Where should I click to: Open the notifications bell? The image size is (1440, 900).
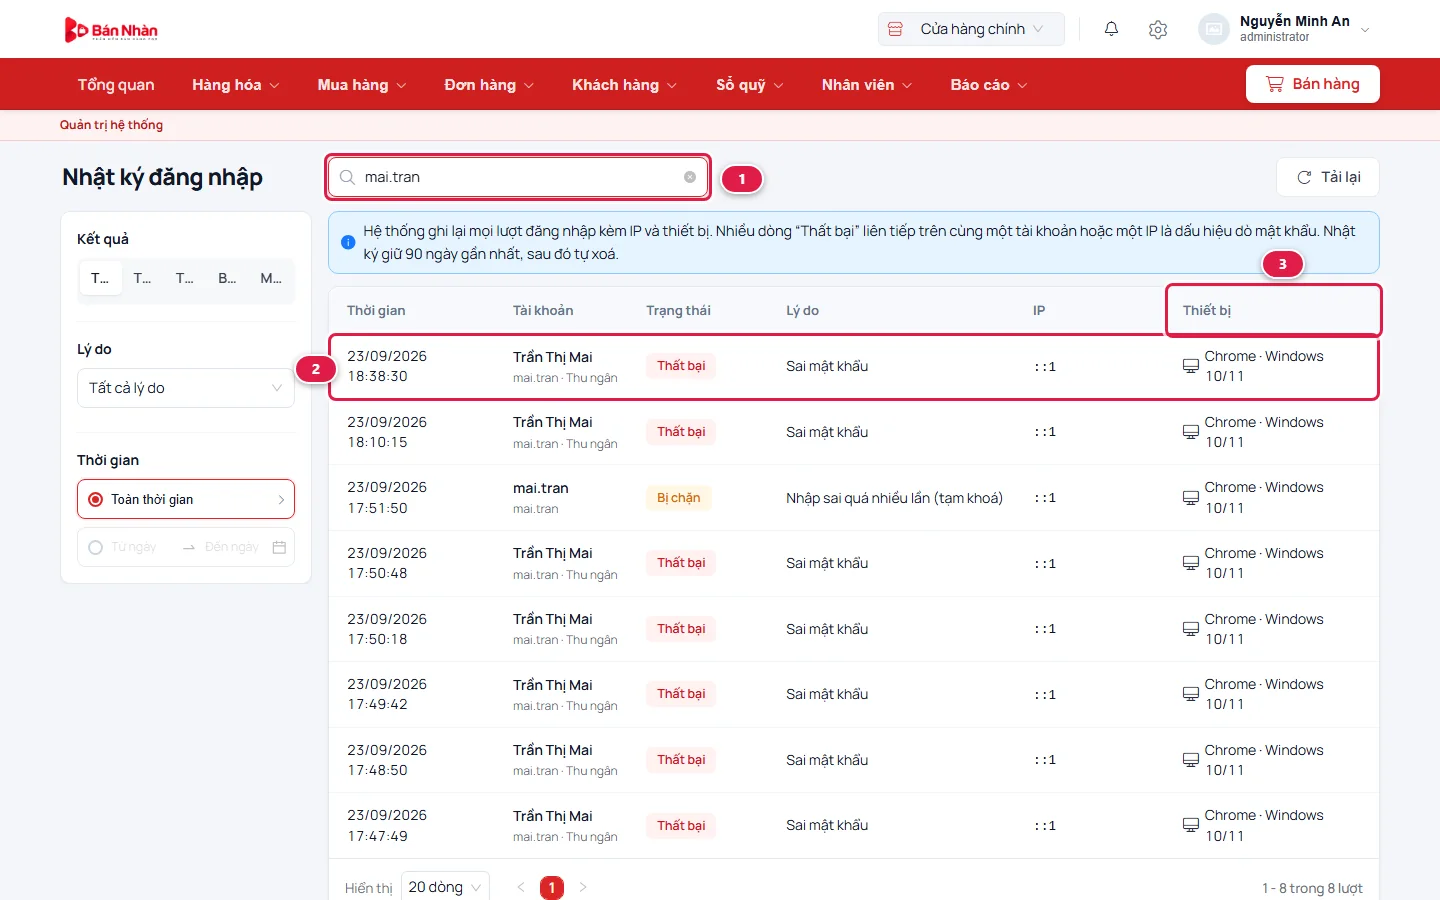pyautogui.click(x=1111, y=29)
